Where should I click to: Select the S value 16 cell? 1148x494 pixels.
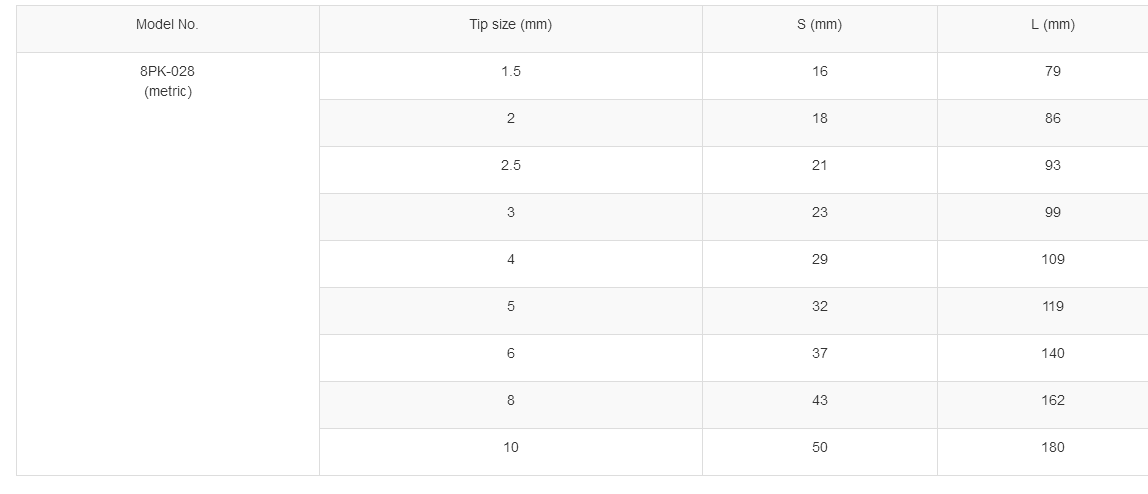(819, 72)
